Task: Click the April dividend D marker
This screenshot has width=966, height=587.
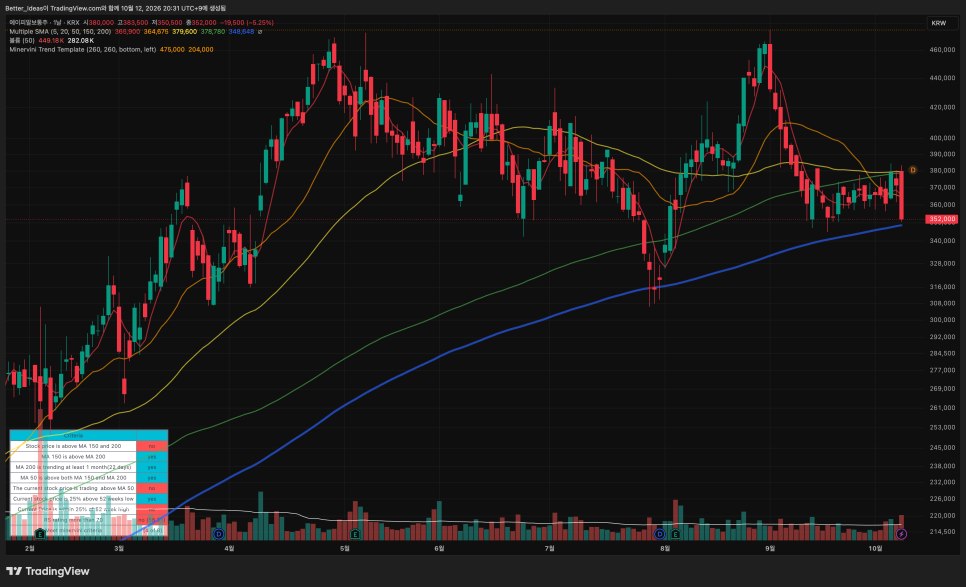Action: [x=218, y=534]
